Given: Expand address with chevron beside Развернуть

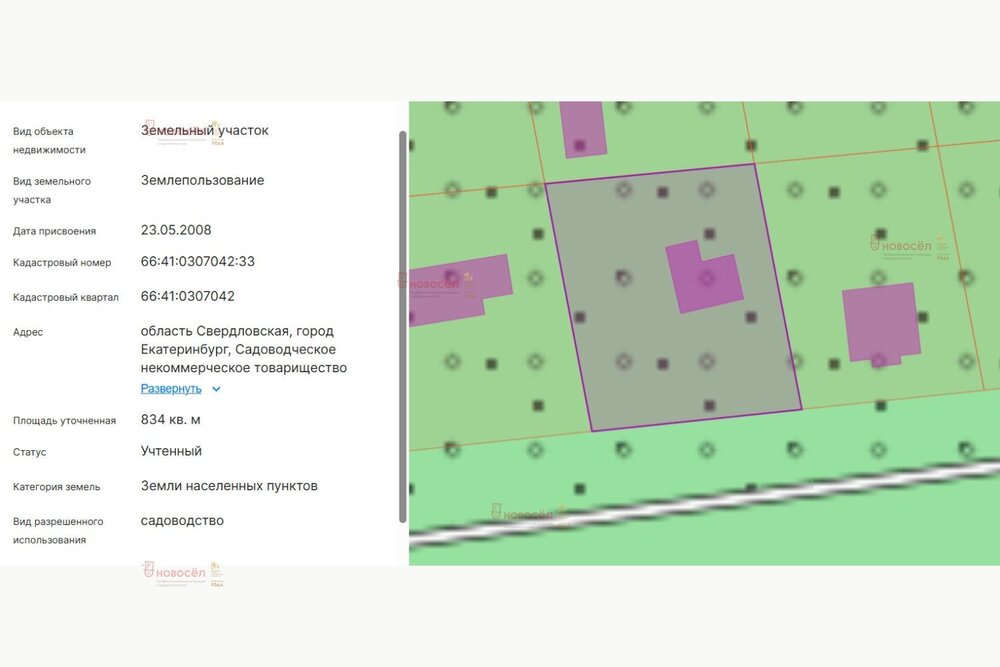Looking at the screenshot, I should 216,389.
